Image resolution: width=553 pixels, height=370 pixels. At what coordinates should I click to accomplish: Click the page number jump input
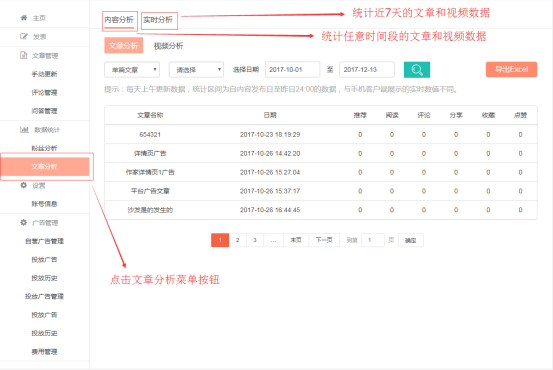pos(373,240)
